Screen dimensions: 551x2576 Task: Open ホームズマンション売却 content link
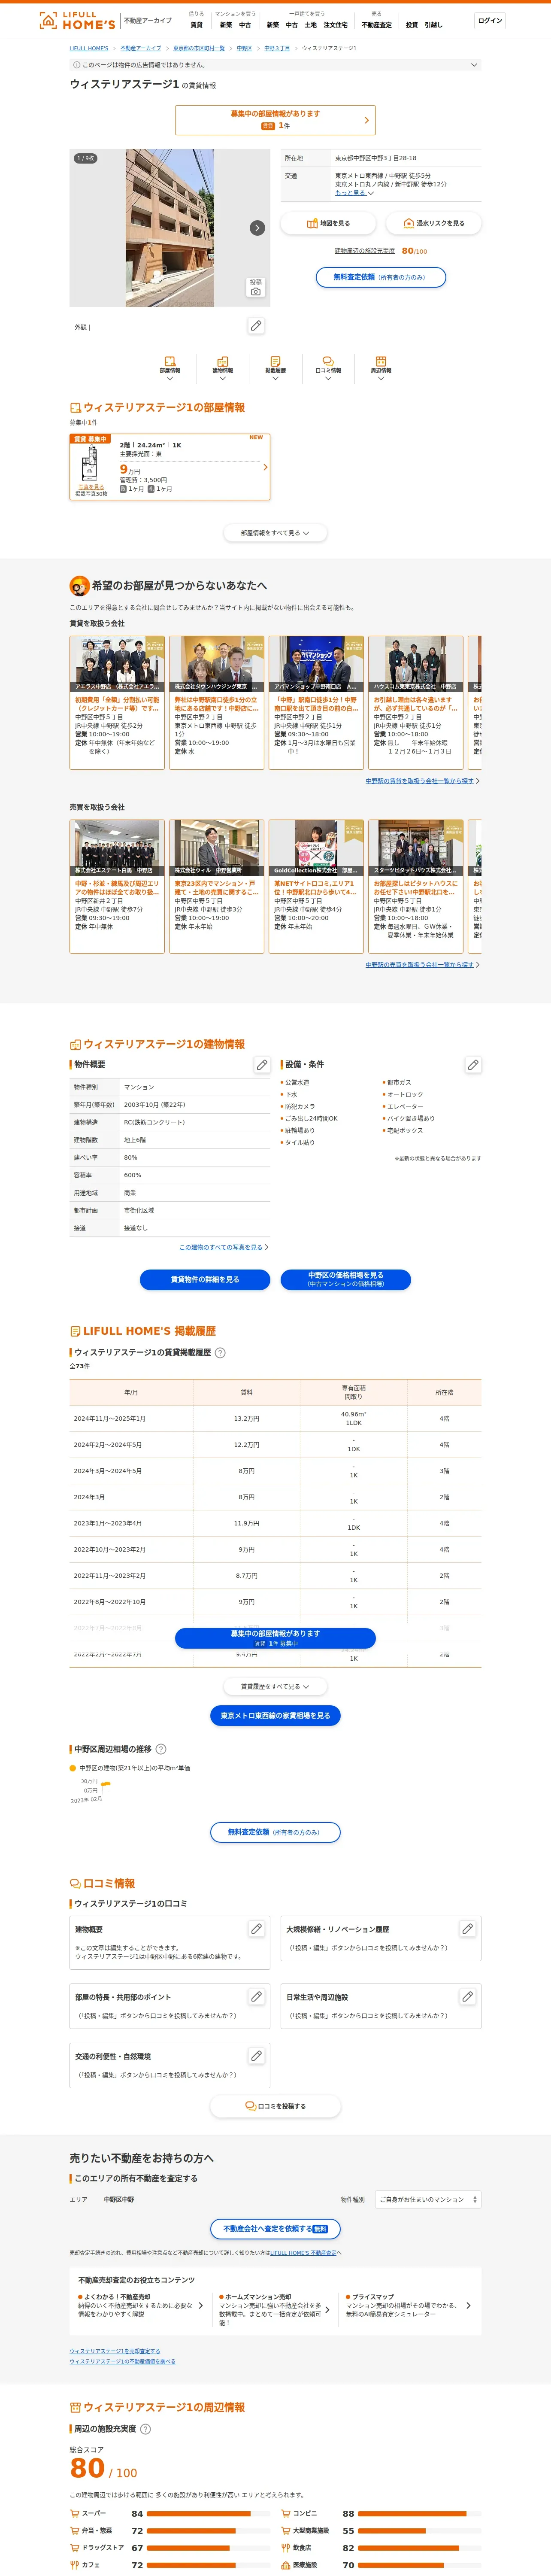click(x=275, y=2309)
